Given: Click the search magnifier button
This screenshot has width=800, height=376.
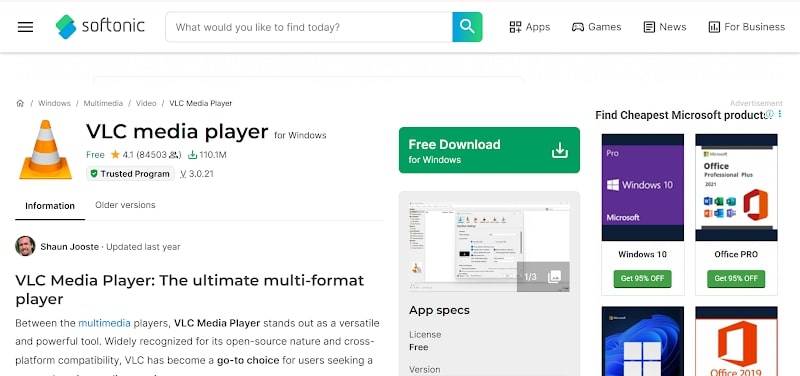Looking at the screenshot, I should pyautogui.click(x=467, y=27).
